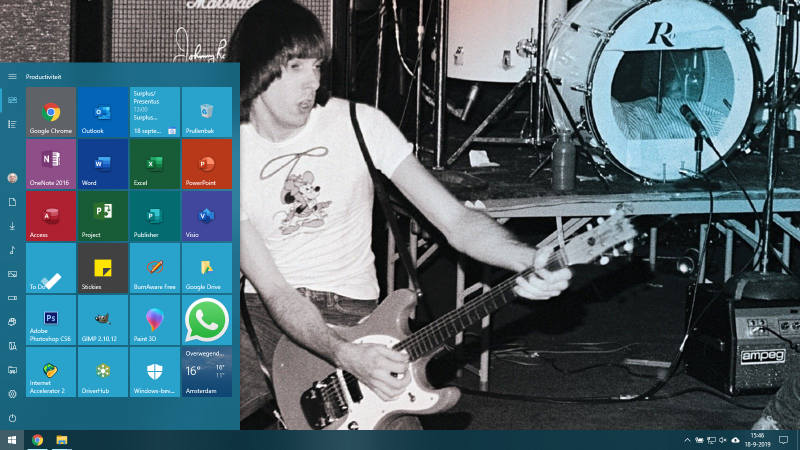Launch Adobe Photoshop CS6 tile
800x450 pixels.
[51, 320]
